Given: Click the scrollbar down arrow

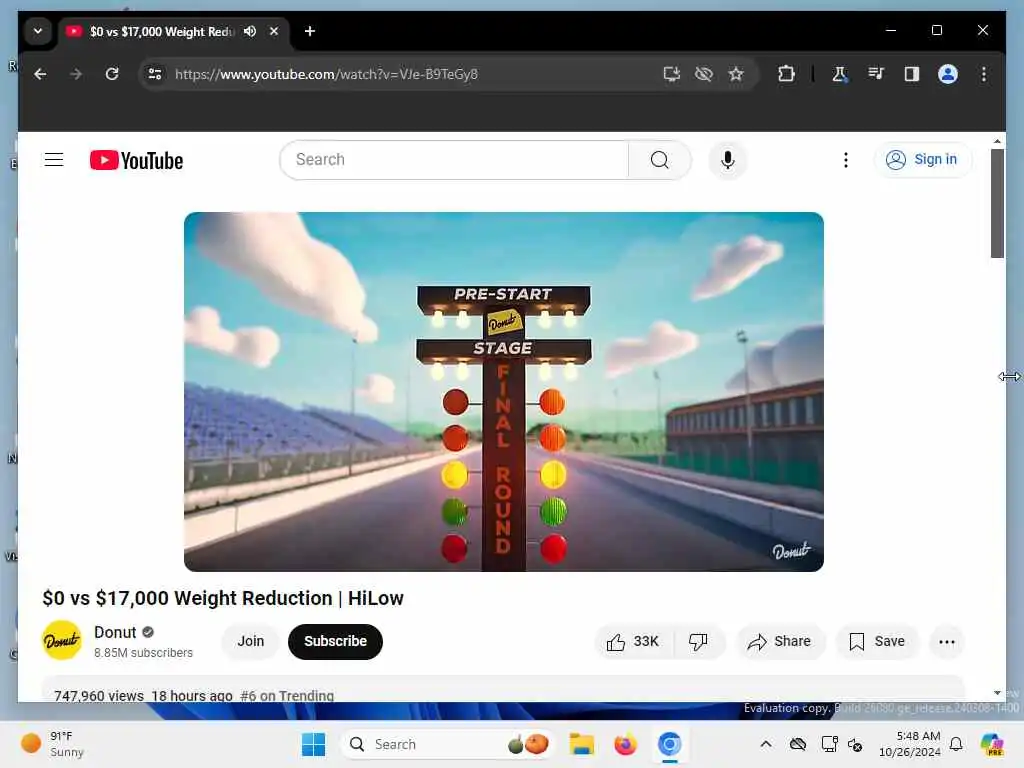Looking at the screenshot, I should pyautogui.click(x=997, y=693).
